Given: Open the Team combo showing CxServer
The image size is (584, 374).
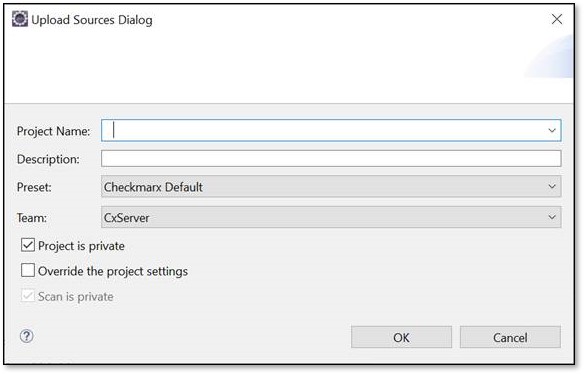Looking at the screenshot, I should pyautogui.click(x=331, y=217).
